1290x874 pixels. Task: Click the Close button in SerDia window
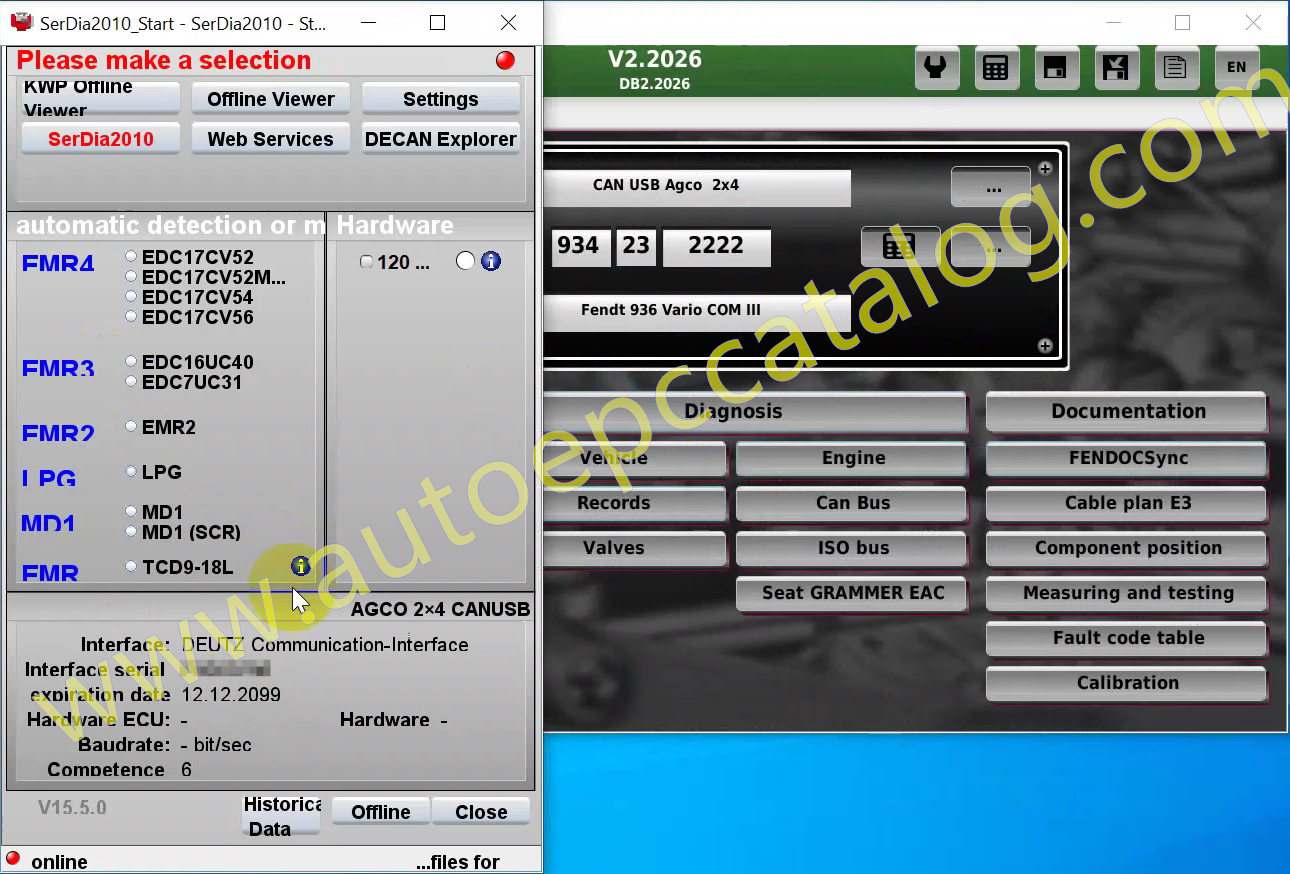pos(481,812)
